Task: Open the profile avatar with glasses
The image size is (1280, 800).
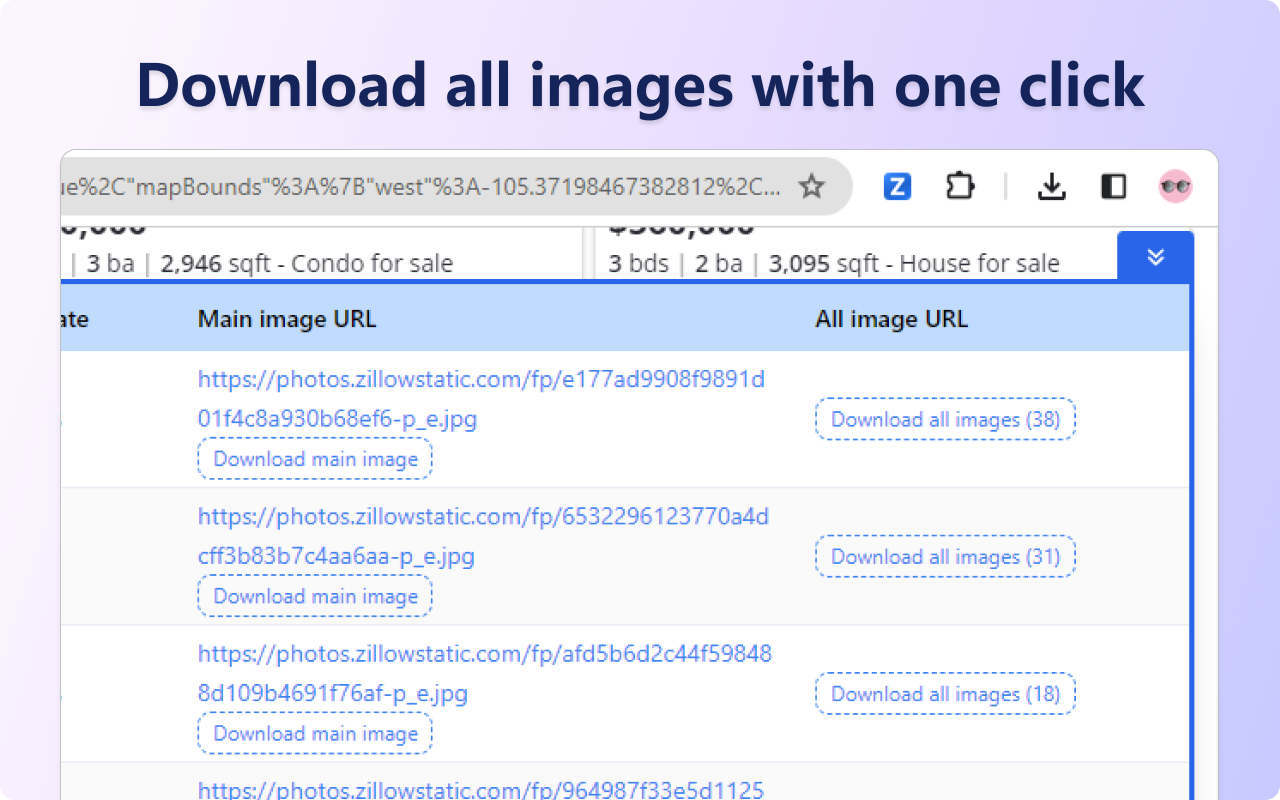Action: coord(1175,186)
